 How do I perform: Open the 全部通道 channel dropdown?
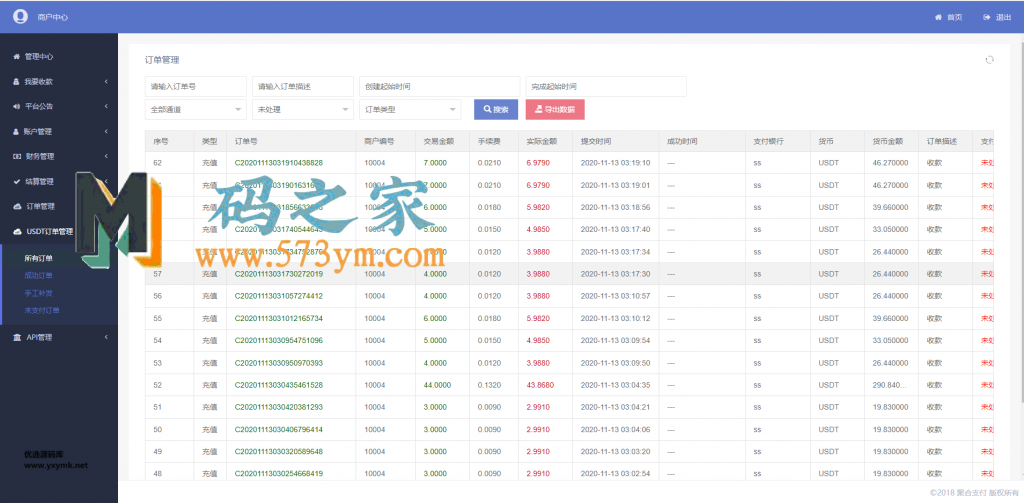[196, 110]
